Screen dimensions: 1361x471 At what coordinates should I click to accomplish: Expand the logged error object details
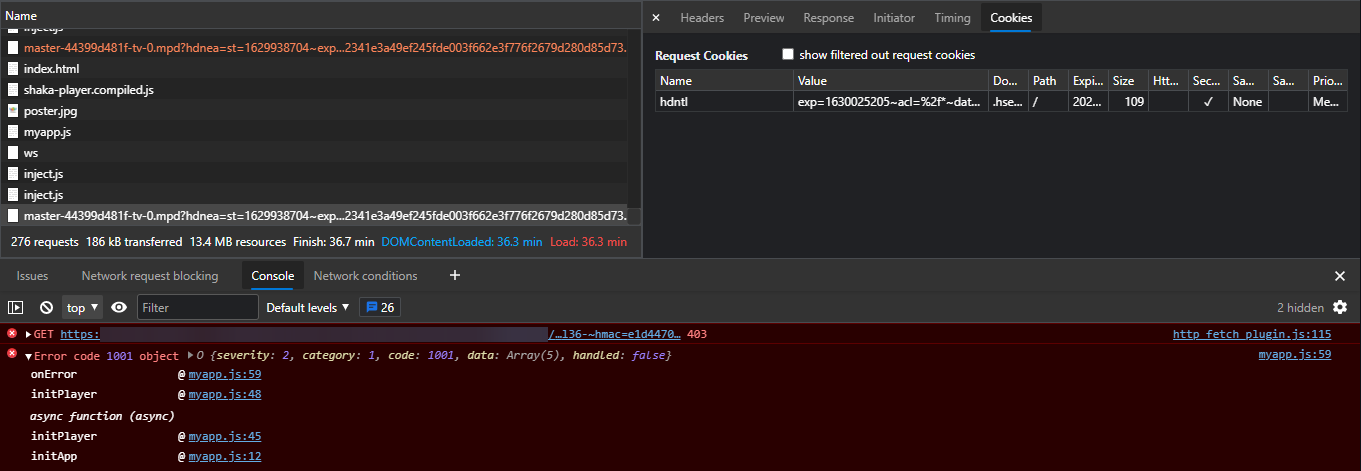point(190,356)
